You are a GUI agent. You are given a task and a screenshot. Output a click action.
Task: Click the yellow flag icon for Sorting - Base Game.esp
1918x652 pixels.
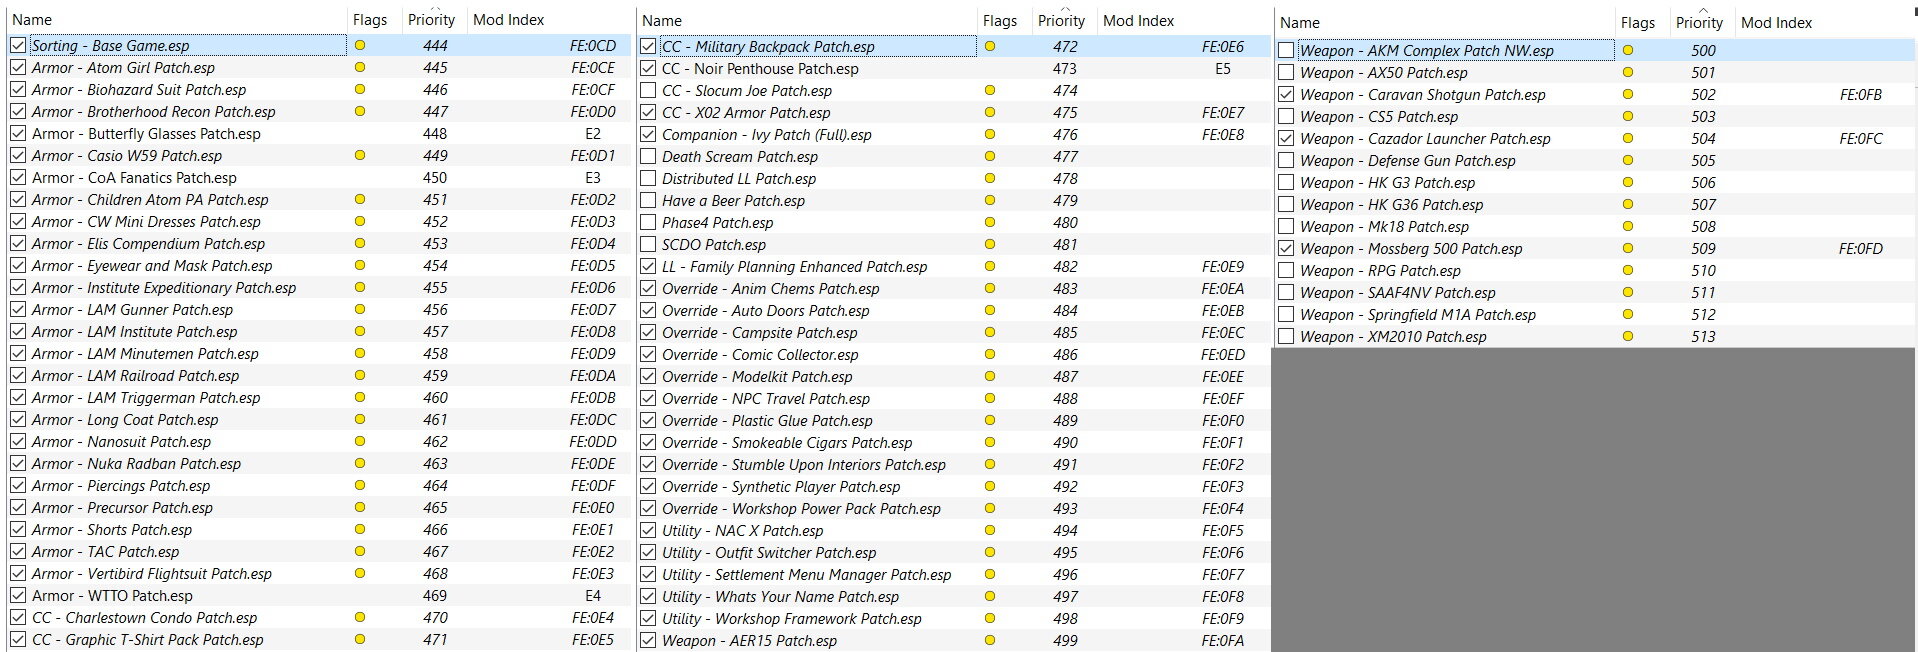point(360,45)
